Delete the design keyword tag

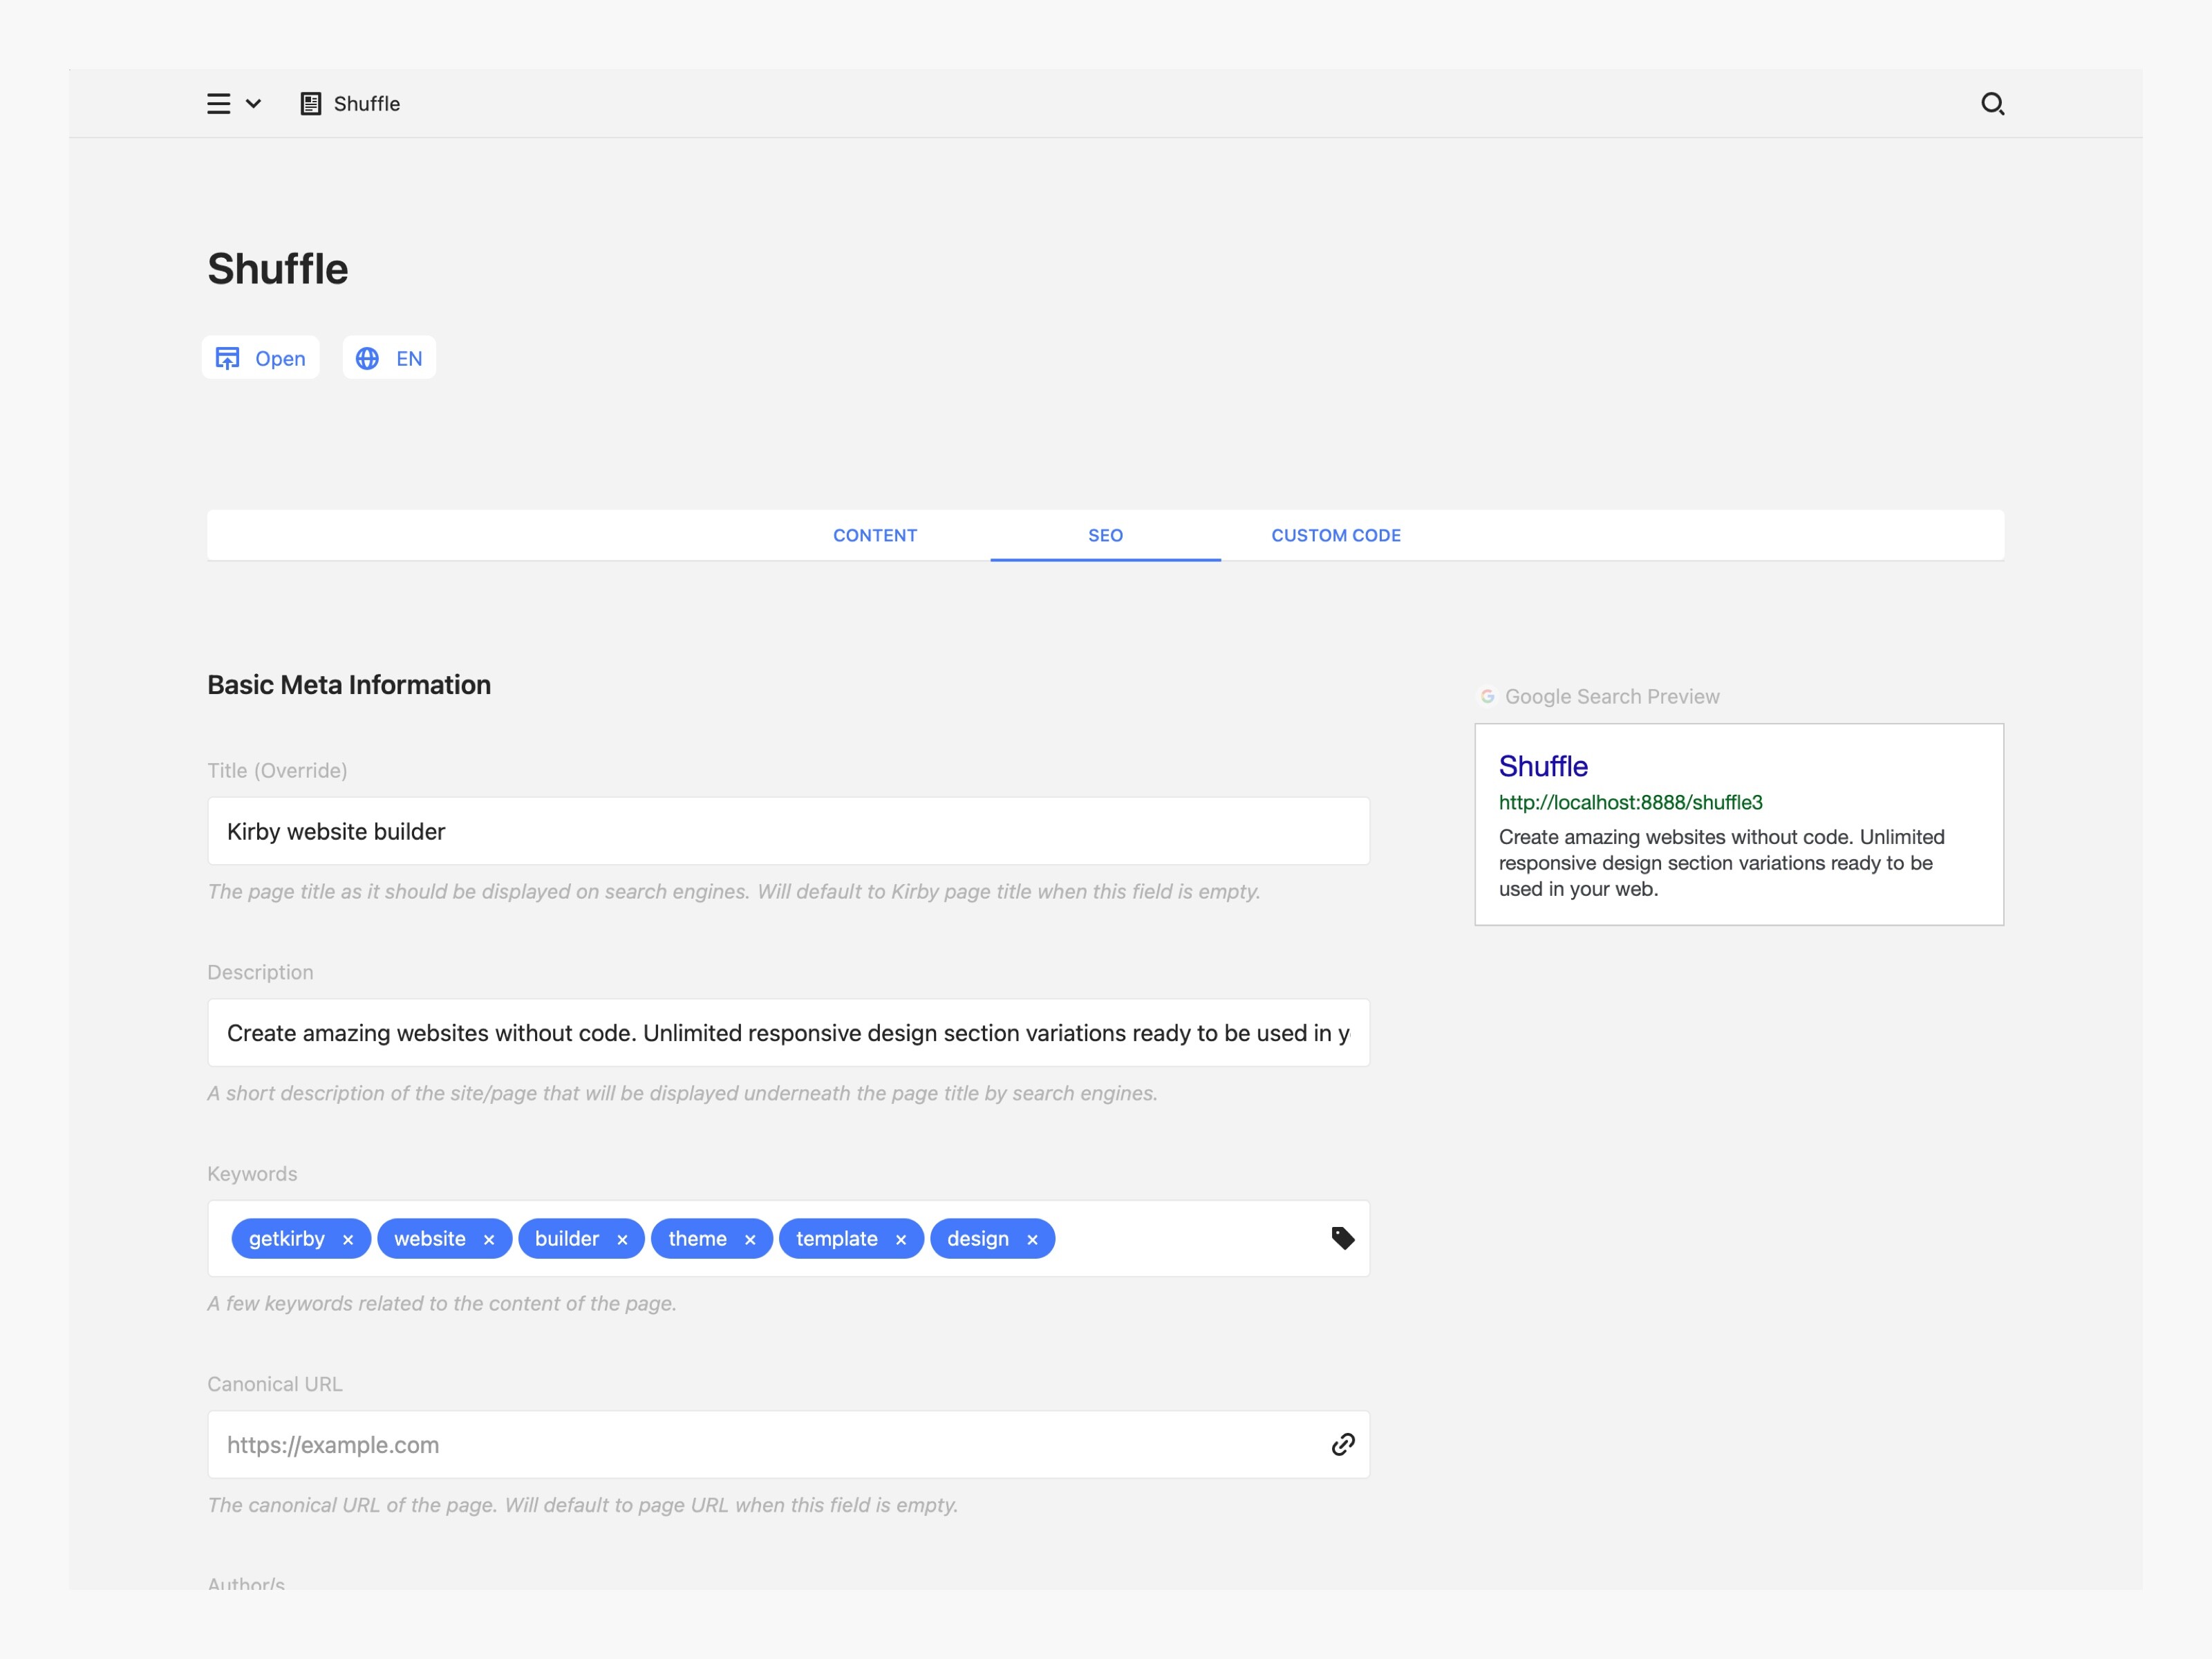point(1032,1240)
